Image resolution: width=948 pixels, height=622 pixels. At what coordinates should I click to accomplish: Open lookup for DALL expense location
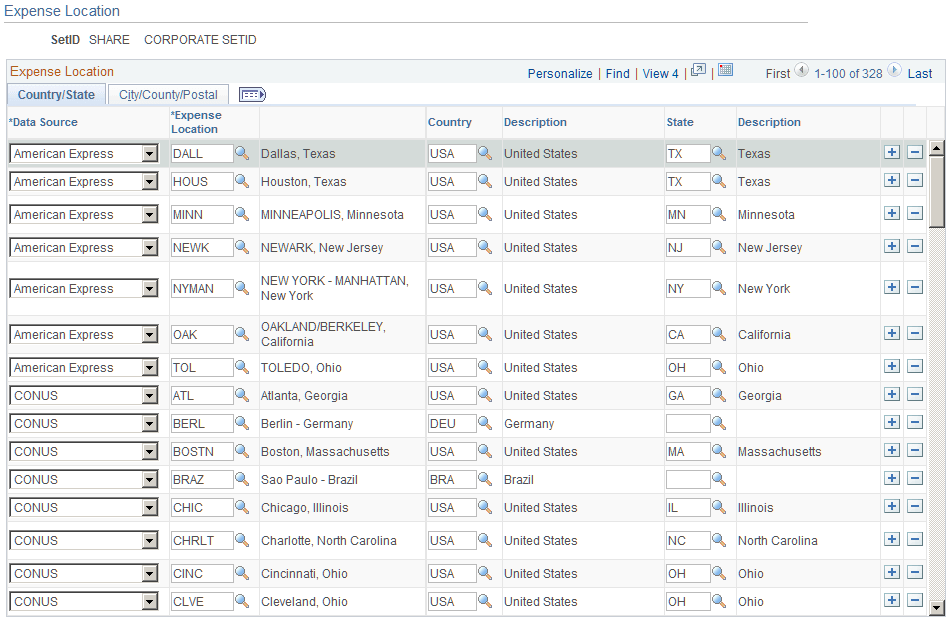tap(241, 153)
